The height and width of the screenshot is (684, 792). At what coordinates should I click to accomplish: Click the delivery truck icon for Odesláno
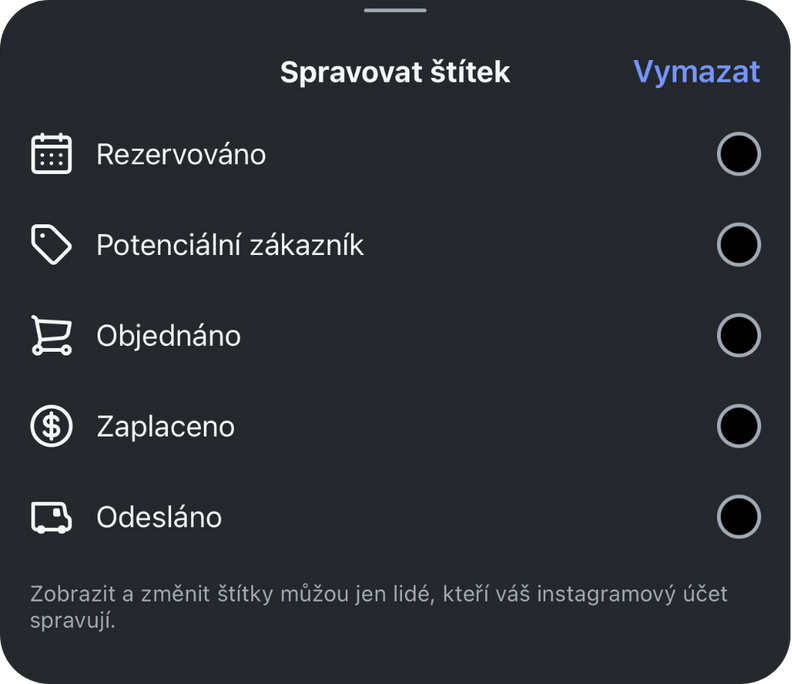(51, 517)
